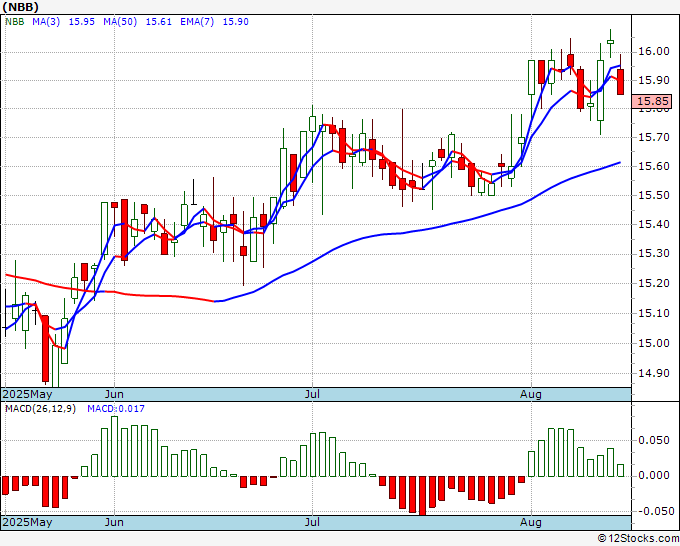Click the 15.60 price axis label
This screenshot has width=680, height=546.
[654, 167]
